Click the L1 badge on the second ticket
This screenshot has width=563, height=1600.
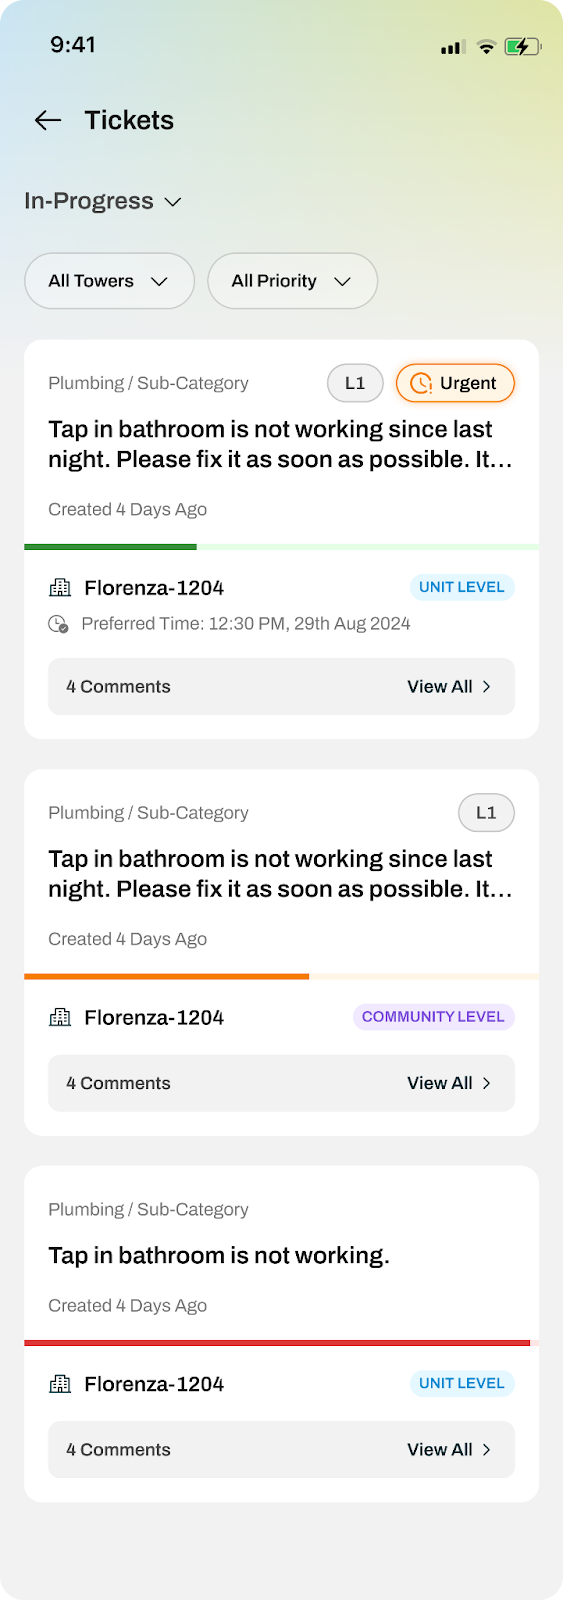click(x=486, y=813)
